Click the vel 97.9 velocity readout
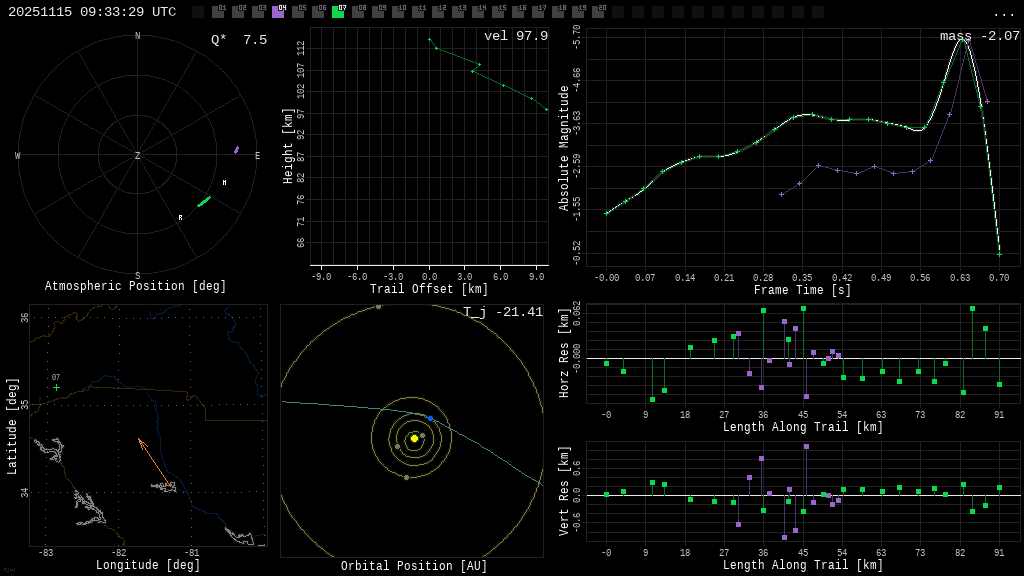The height and width of the screenshot is (576, 1024). pos(516,36)
